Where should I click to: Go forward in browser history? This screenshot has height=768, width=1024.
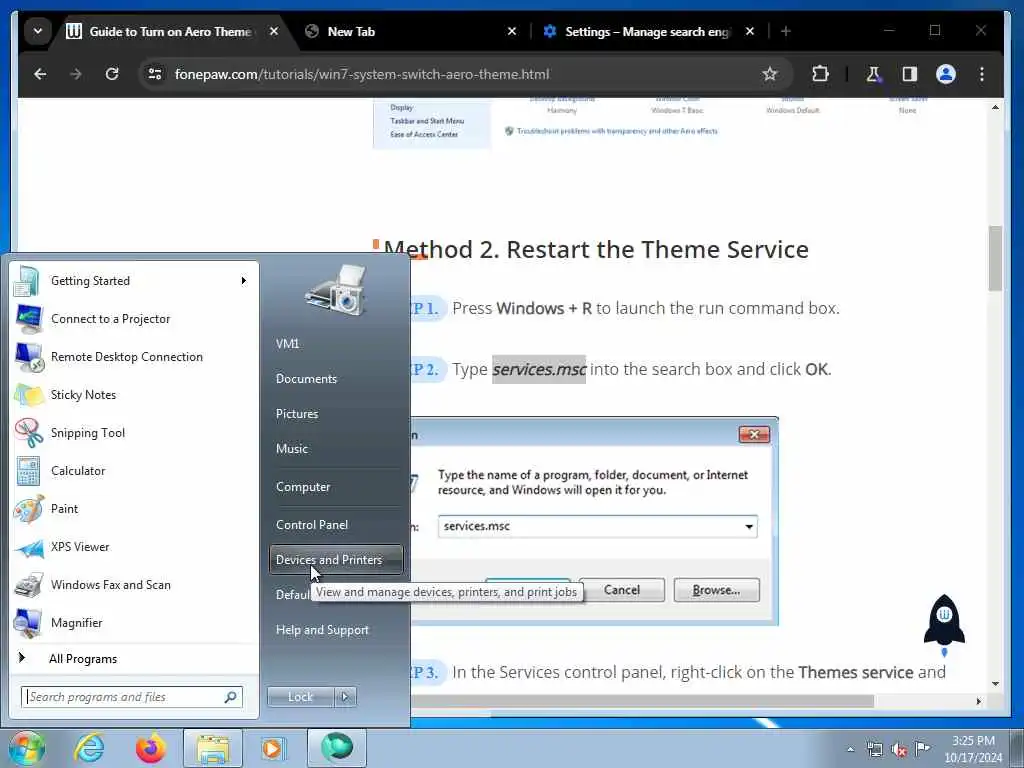pyautogui.click(x=76, y=74)
